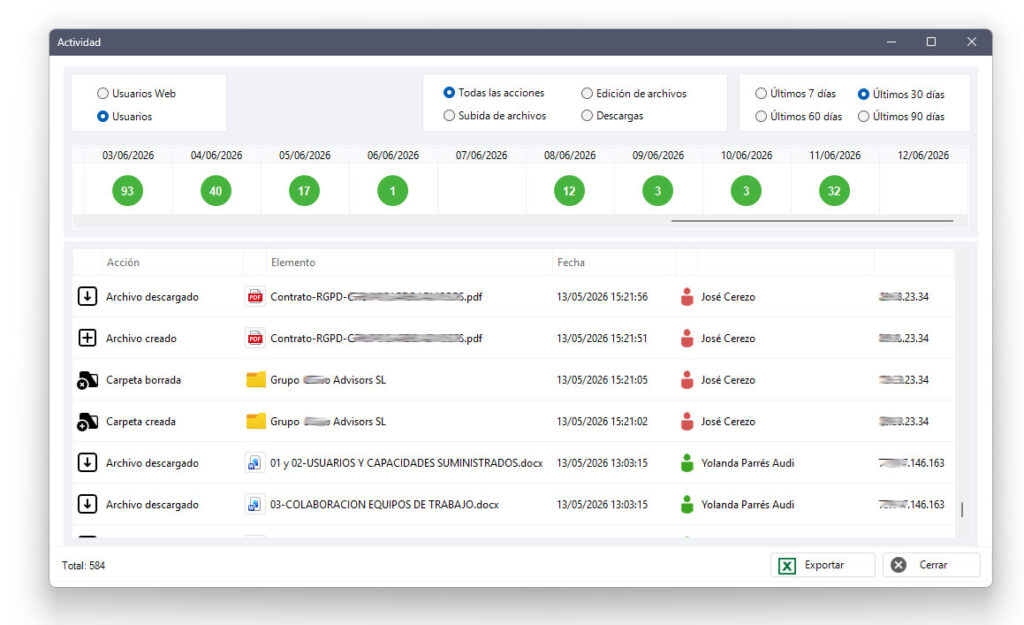Click the 12/06/2026 date header
The height and width of the screenshot is (625, 1024).
[x=923, y=155]
